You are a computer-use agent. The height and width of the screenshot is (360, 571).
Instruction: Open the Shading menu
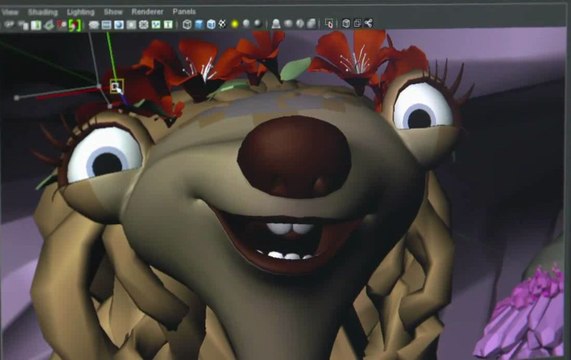(43, 12)
